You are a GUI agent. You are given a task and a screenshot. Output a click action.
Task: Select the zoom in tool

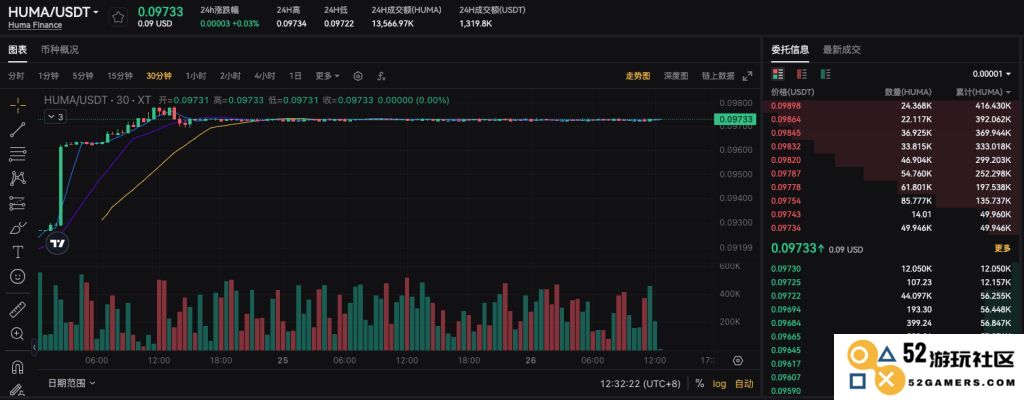[18, 334]
